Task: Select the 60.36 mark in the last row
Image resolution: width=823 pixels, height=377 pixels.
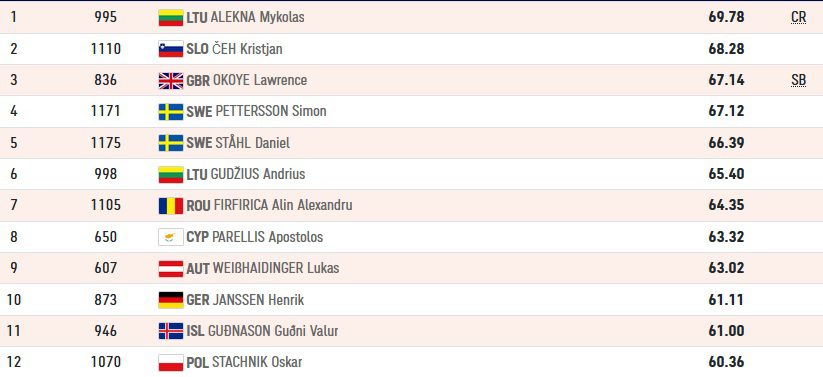Action: pos(726,362)
